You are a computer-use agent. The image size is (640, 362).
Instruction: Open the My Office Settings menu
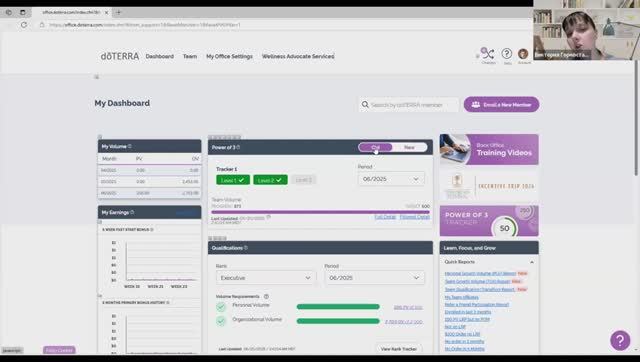click(x=229, y=56)
